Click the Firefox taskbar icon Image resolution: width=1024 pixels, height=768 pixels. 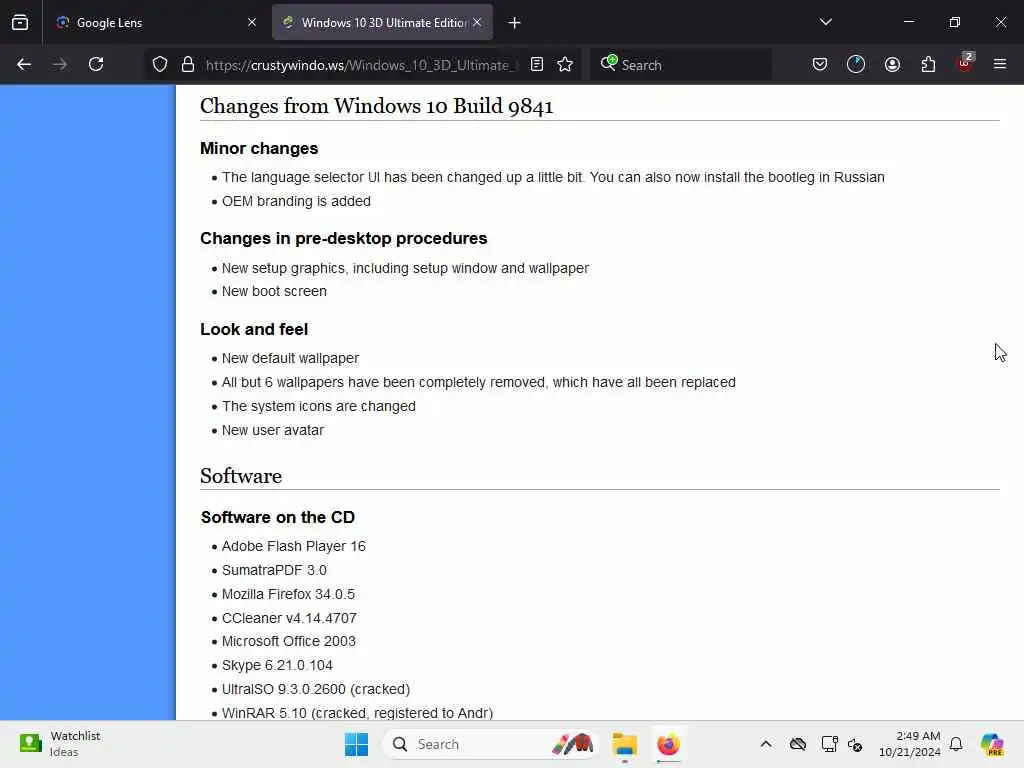pos(668,744)
